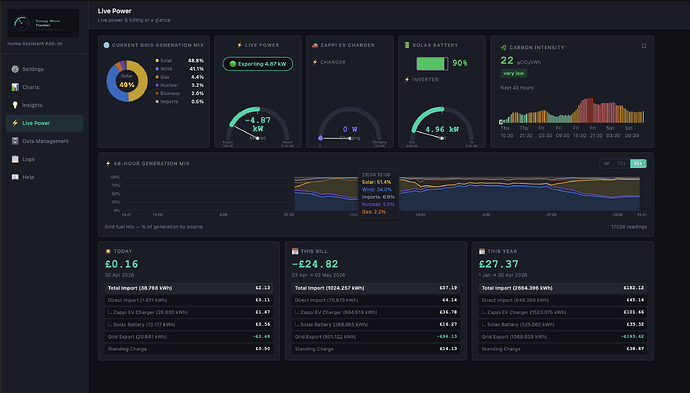Click the green dot in Exporting badge
690x393 pixels.
coord(233,64)
